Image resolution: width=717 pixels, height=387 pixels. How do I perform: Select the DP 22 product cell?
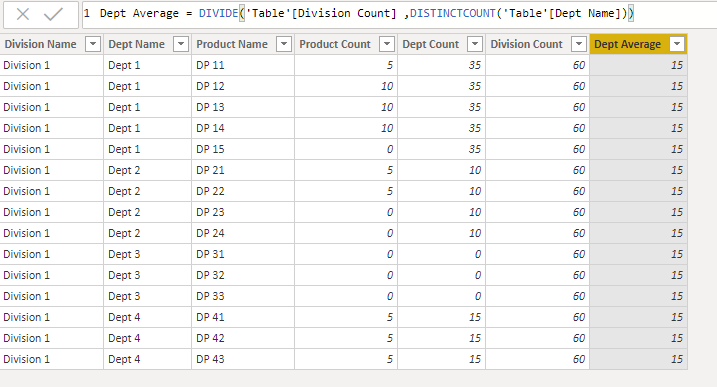tap(243, 191)
